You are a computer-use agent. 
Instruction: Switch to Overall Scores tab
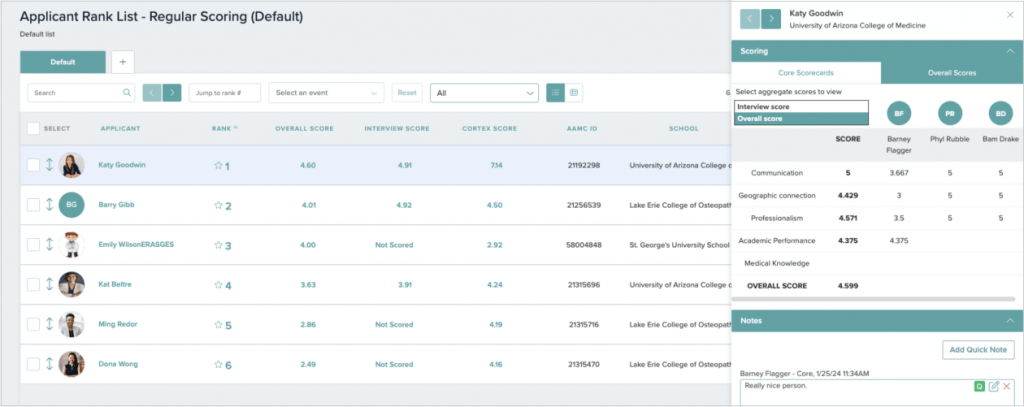pos(950,73)
